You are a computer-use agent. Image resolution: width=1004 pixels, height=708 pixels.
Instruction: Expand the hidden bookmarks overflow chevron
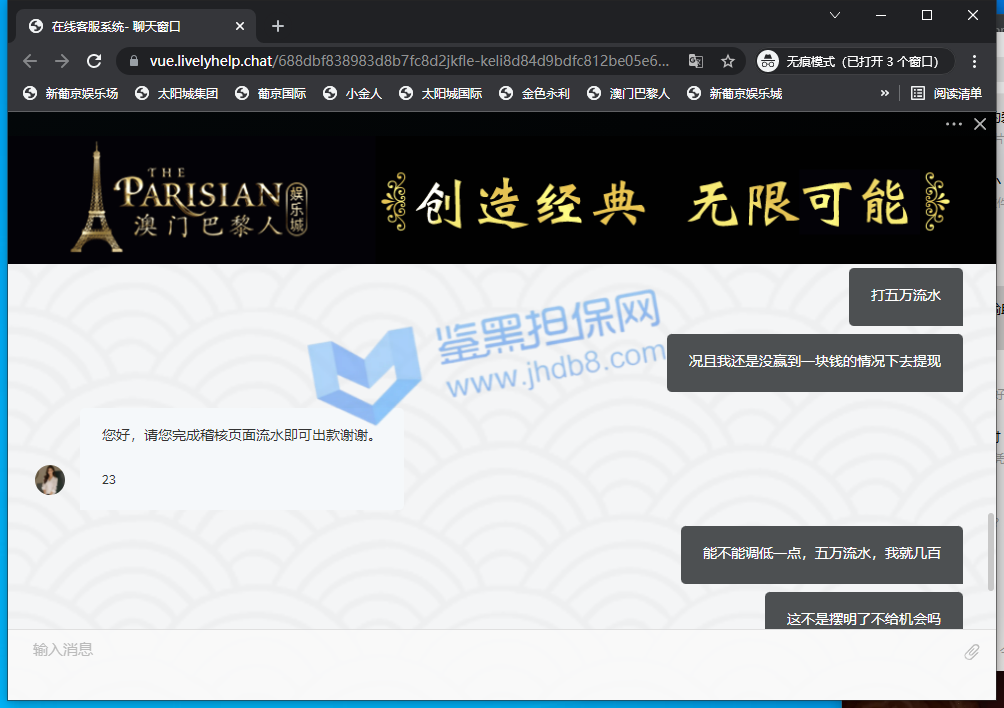884,93
